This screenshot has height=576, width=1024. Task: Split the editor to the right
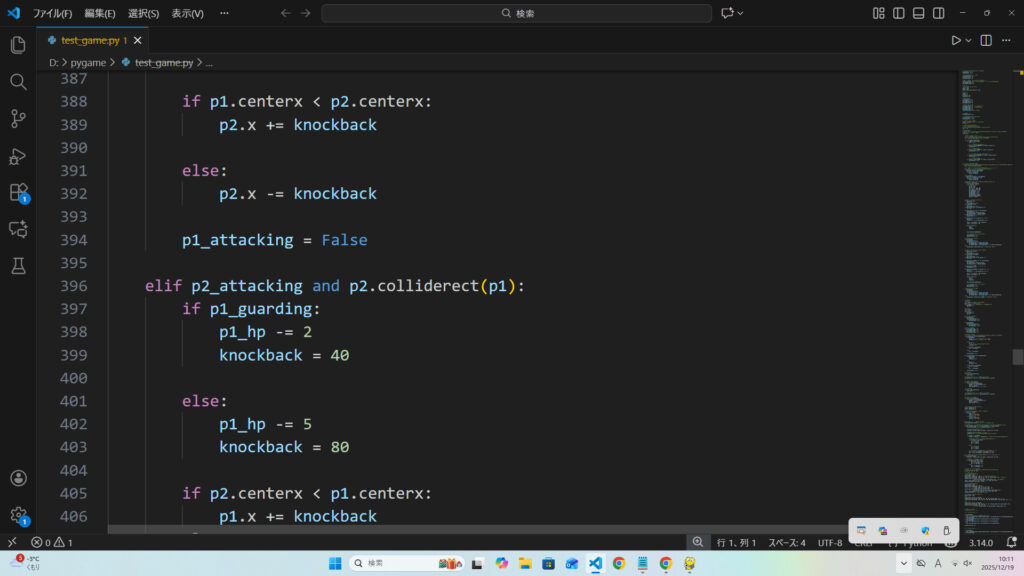(x=986, y=41)
